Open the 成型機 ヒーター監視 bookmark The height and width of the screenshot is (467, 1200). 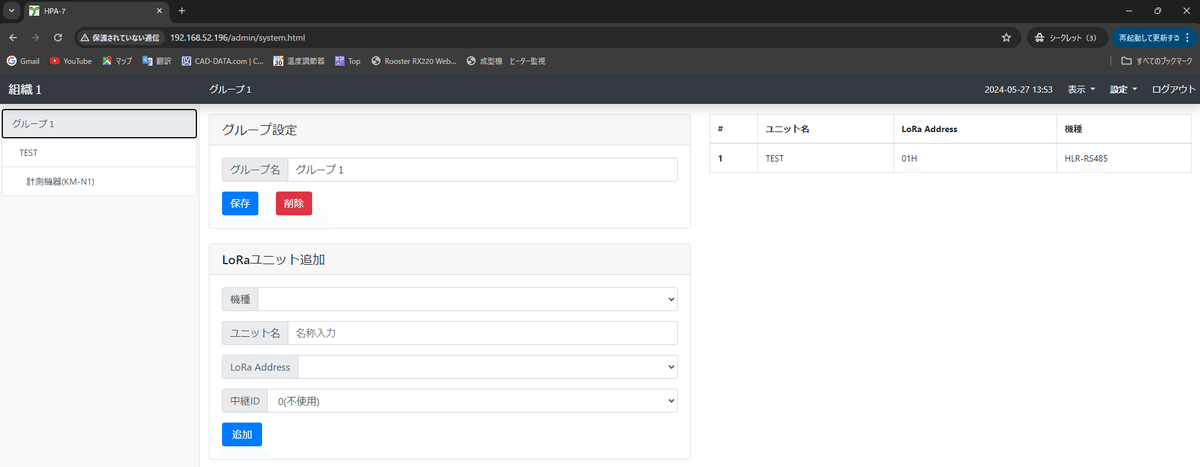506,61
